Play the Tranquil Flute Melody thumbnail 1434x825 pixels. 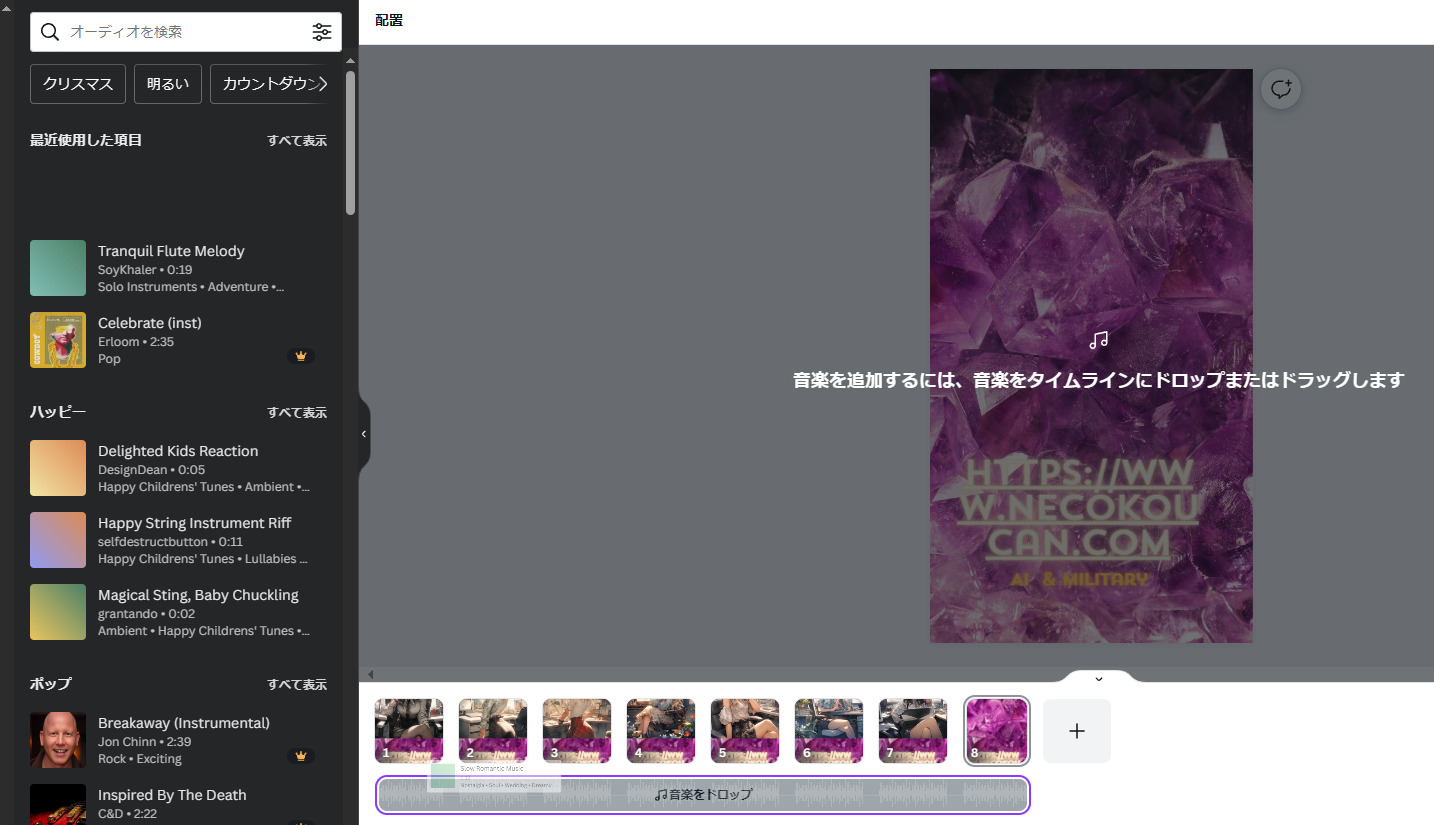point(58,268)
